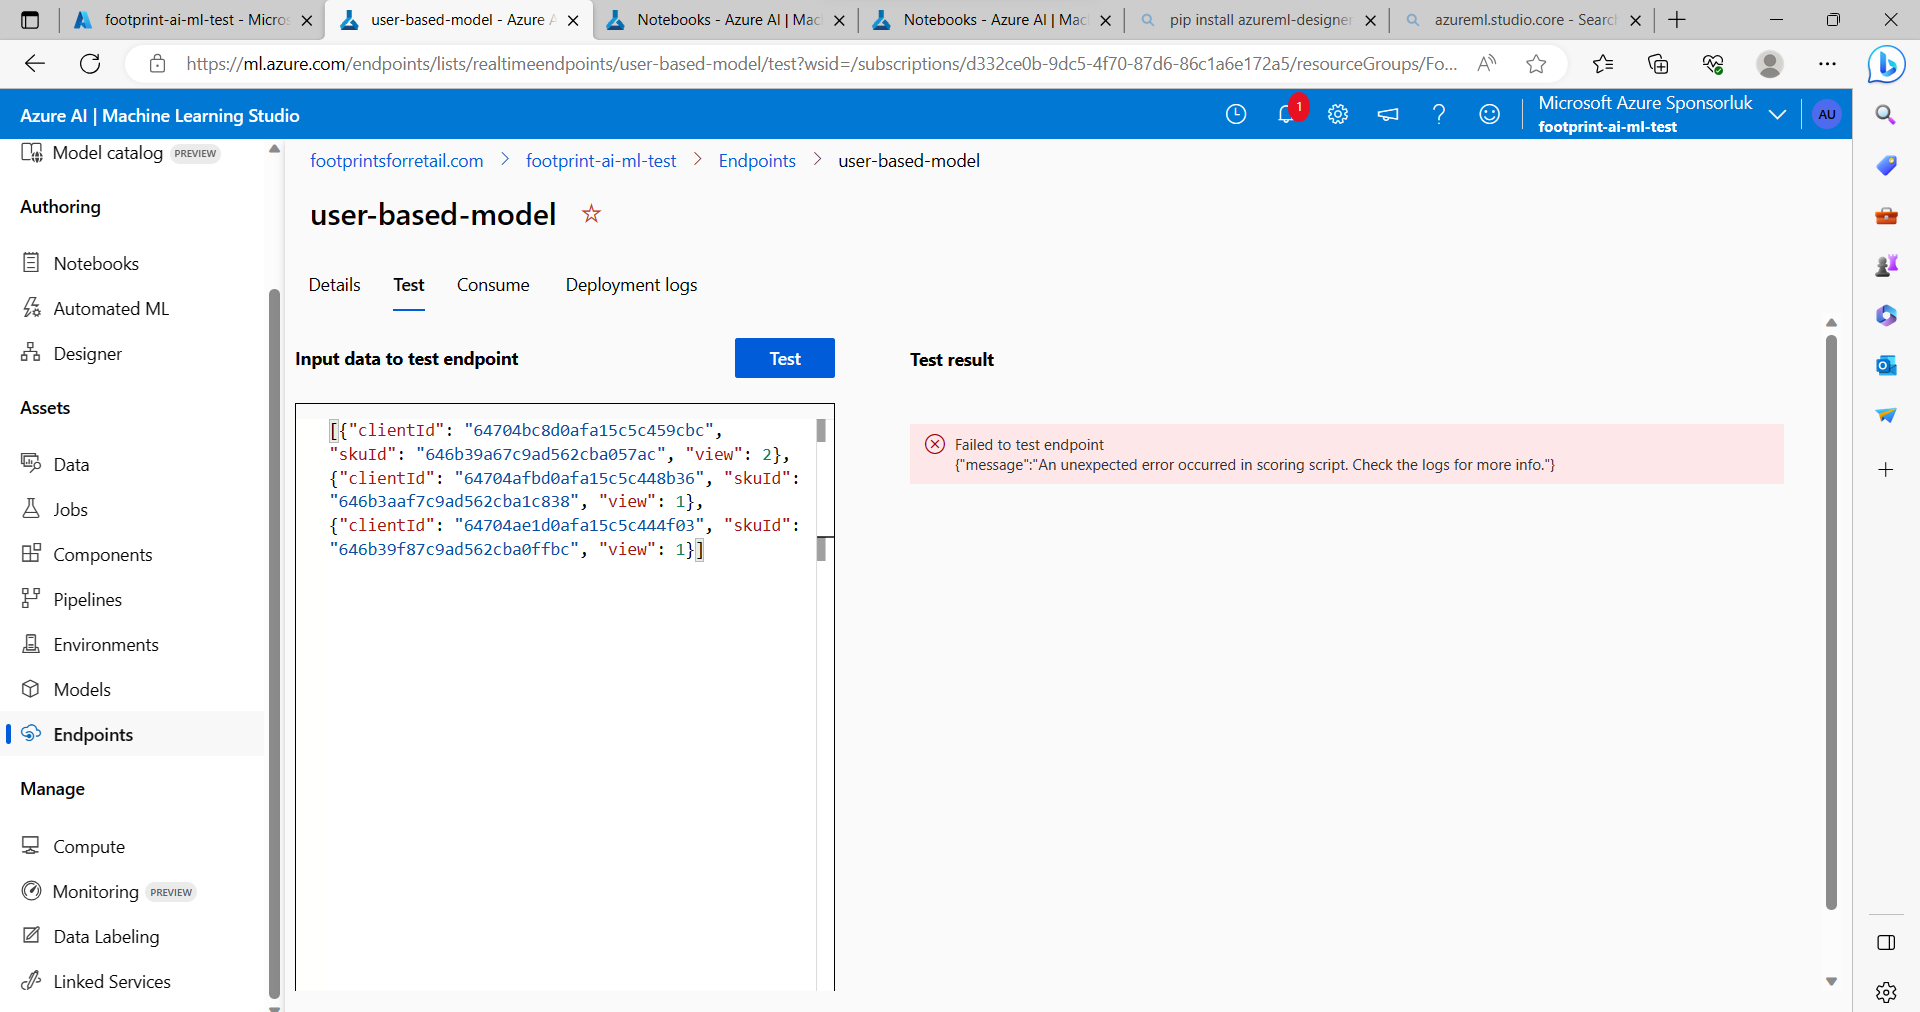
Task: Open Bing chat sidebar icon
Action: click(x=1886, y=65)
